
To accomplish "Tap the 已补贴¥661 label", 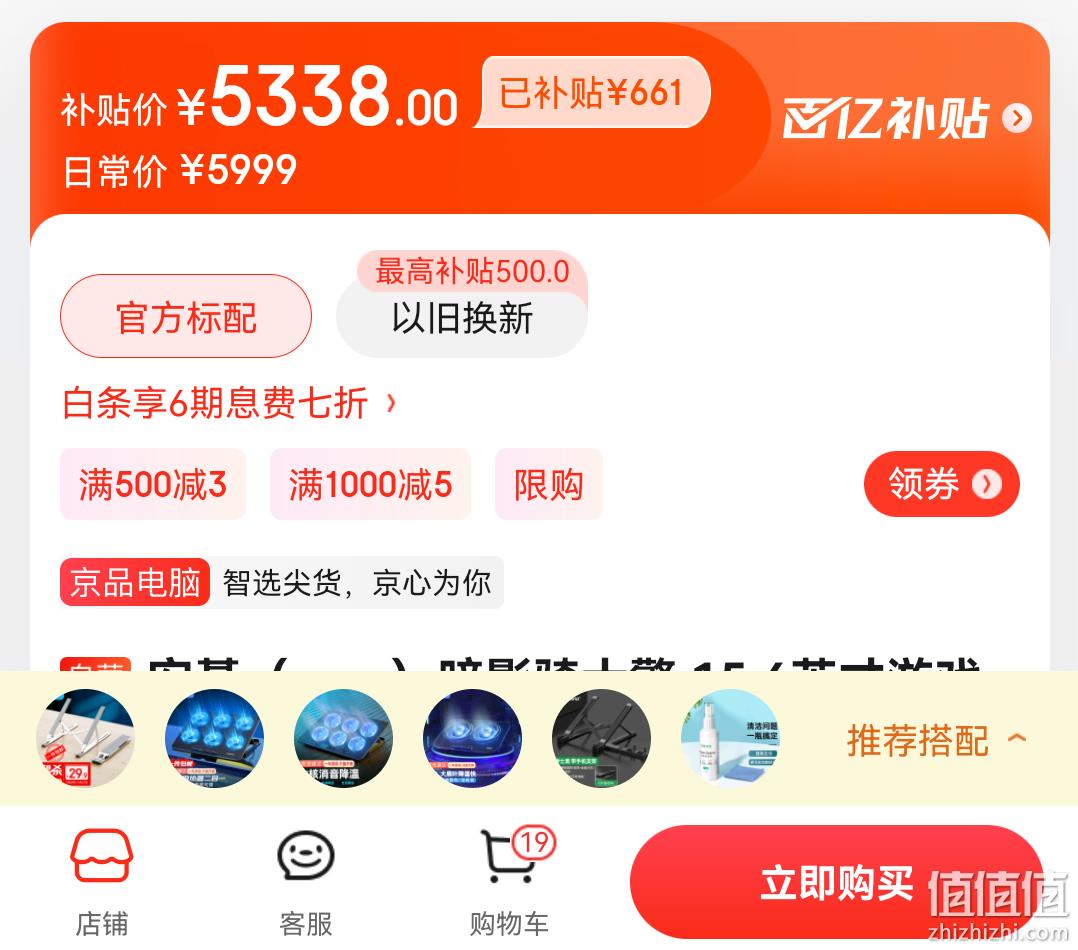I will tap(592, 92).
